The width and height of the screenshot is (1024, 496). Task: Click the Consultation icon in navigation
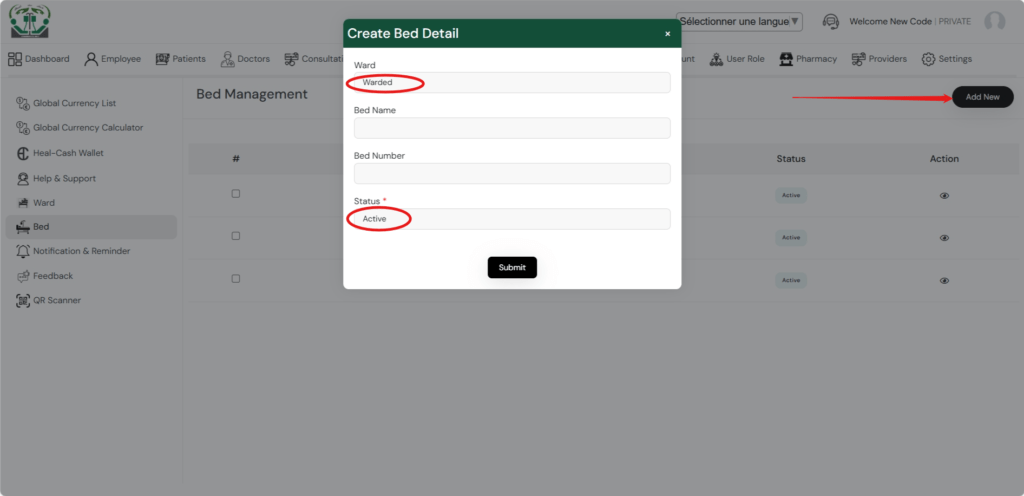coord(291,59)
